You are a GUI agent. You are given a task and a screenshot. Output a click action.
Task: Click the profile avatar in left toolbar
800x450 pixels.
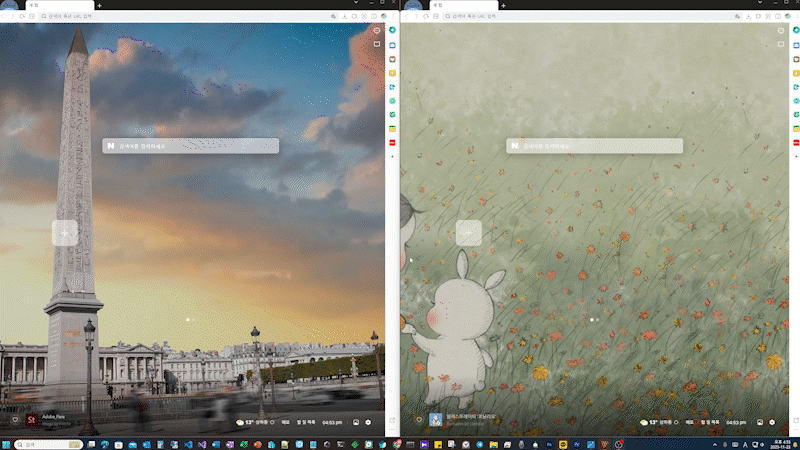[x=384, y=16]
